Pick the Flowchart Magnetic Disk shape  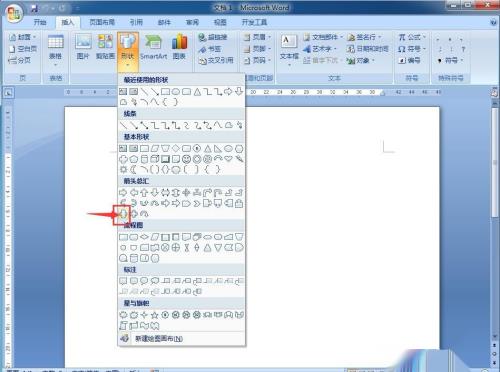coord(134,258)
